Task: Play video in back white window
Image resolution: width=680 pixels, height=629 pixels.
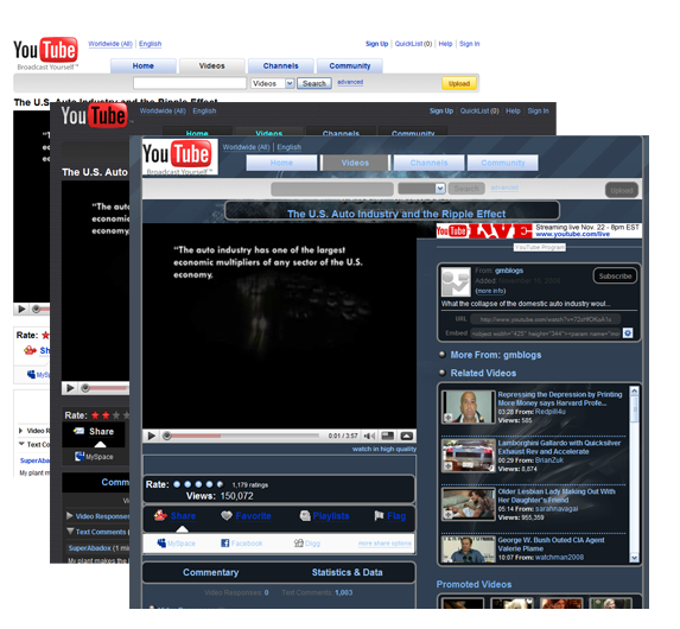Action: (x=21, y=309)
